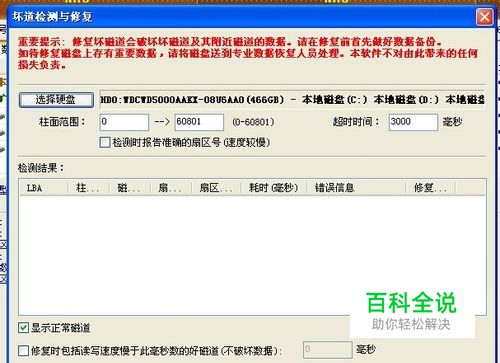Click the 坏道检测与修复 title bar text
This screenshot has height=363, width=500.
pos(52,17)
